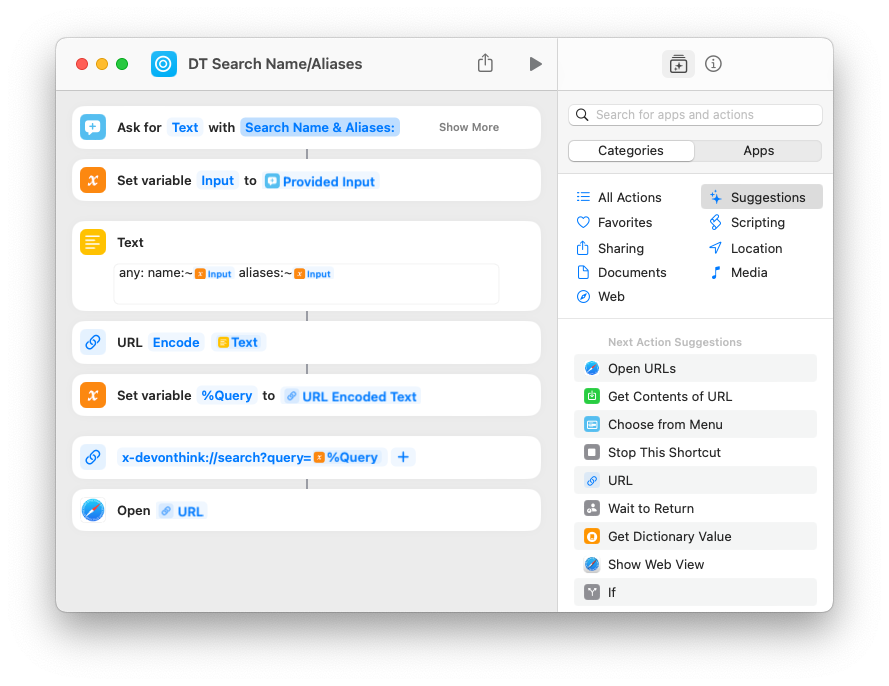Click the Safari icon in Open action

click(x=93, y=510)
